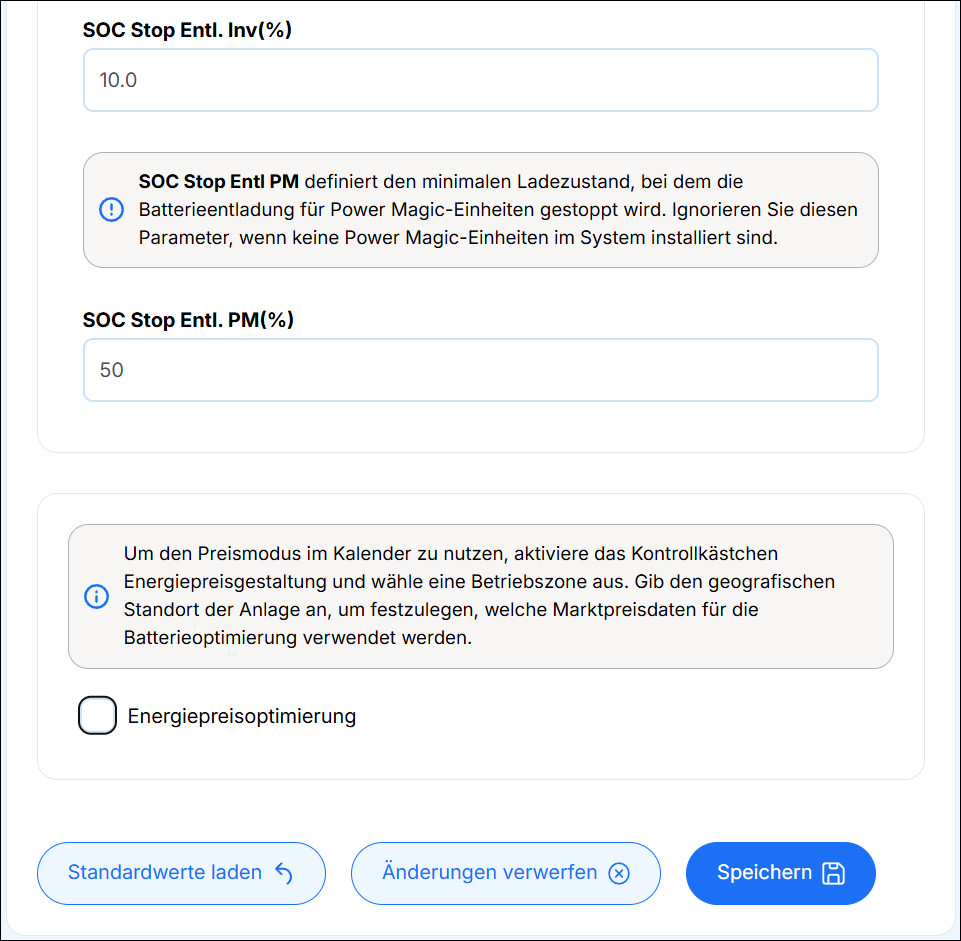
Task: Click the info icon beside the Preismodus note
Action: [x=96, y=596]
